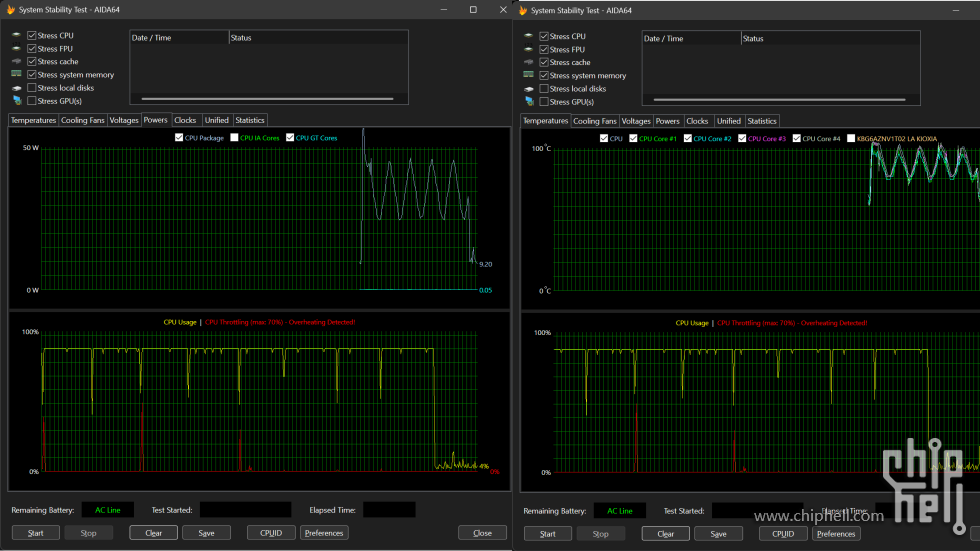The height and width of the screenshot is (551, 980).
Task: Enable CPU IA Cores graph checkbox
Action: tap(234, 137)
